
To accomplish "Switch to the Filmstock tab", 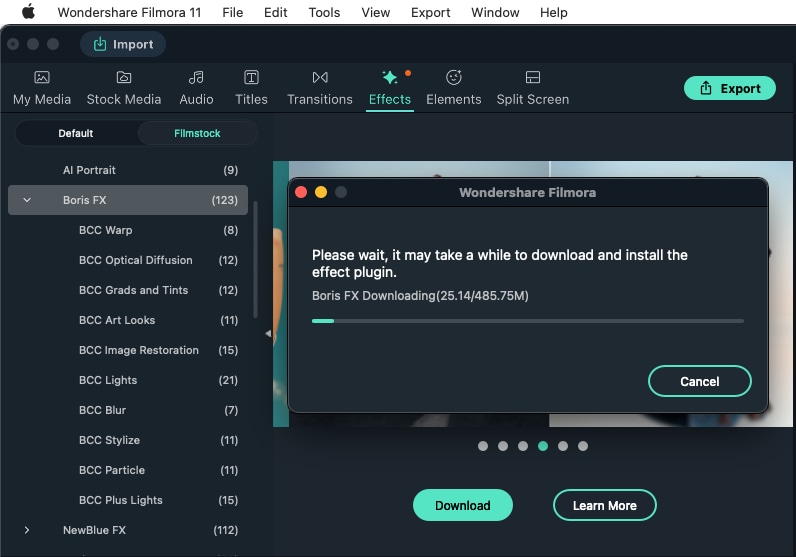I will (x=197, y=133).
